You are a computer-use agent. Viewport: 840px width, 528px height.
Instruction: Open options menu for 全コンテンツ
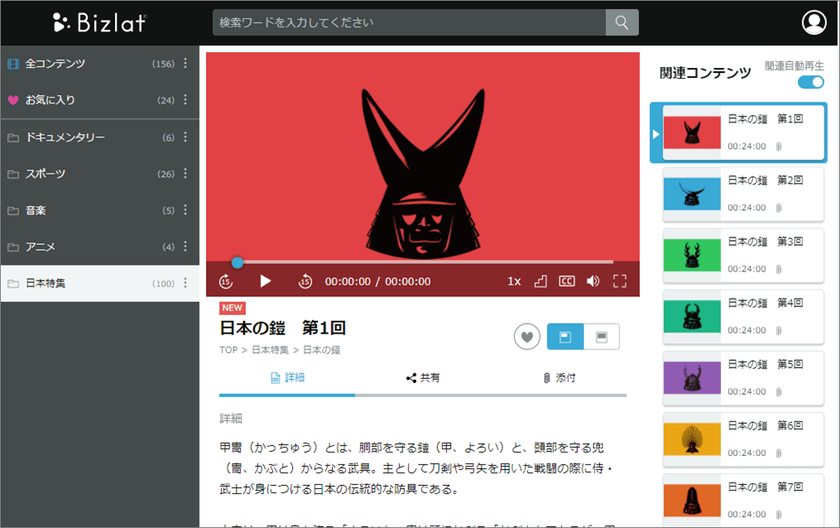pos(185,64)
